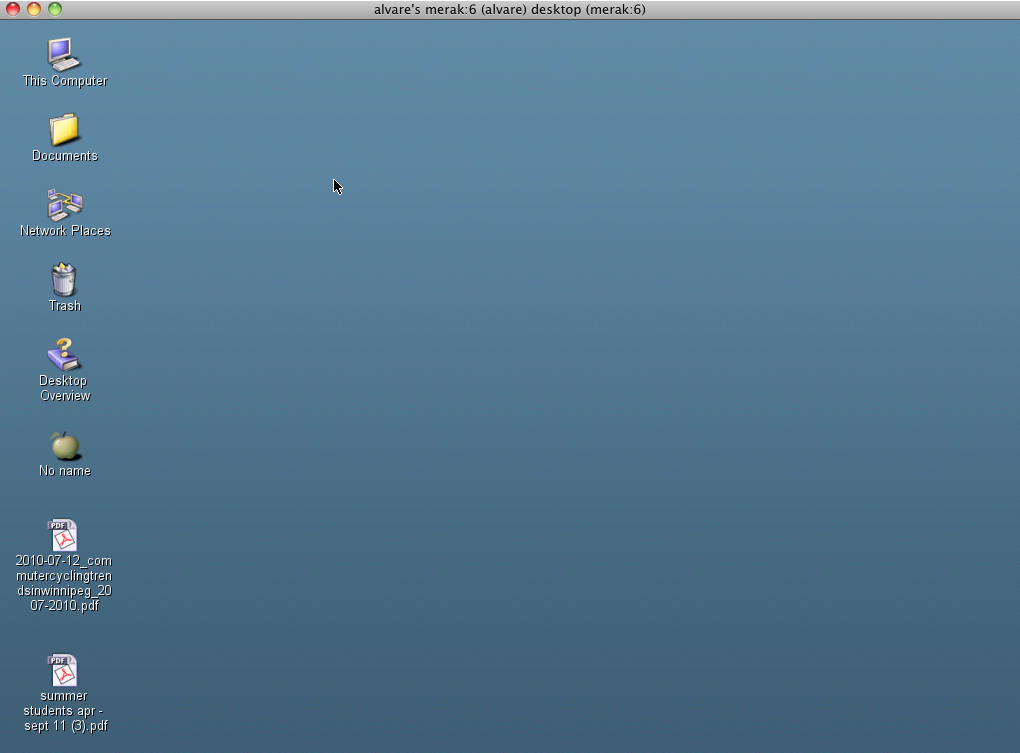Click the summer students PDF file icon
Image resolution: width=1020 pixels, height=753 pixels.
tap(63, 670)
